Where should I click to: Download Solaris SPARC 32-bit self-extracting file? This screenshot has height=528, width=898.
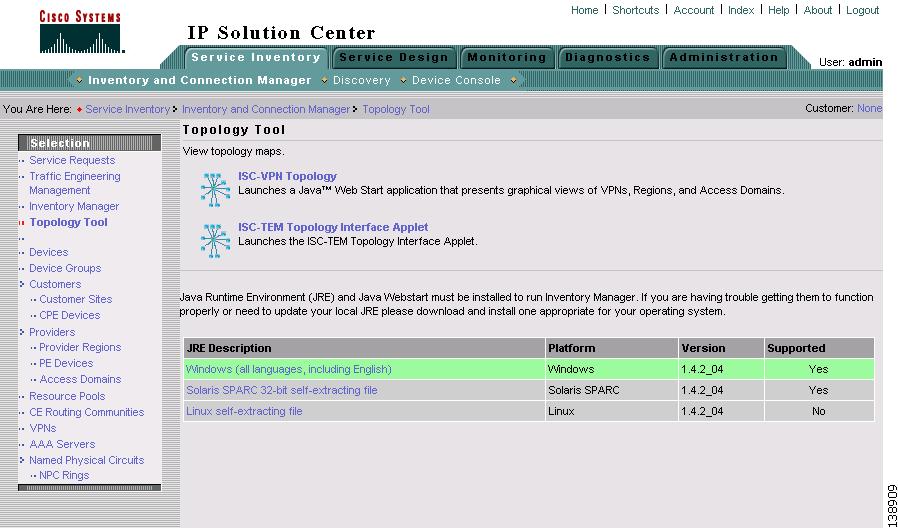282,390
